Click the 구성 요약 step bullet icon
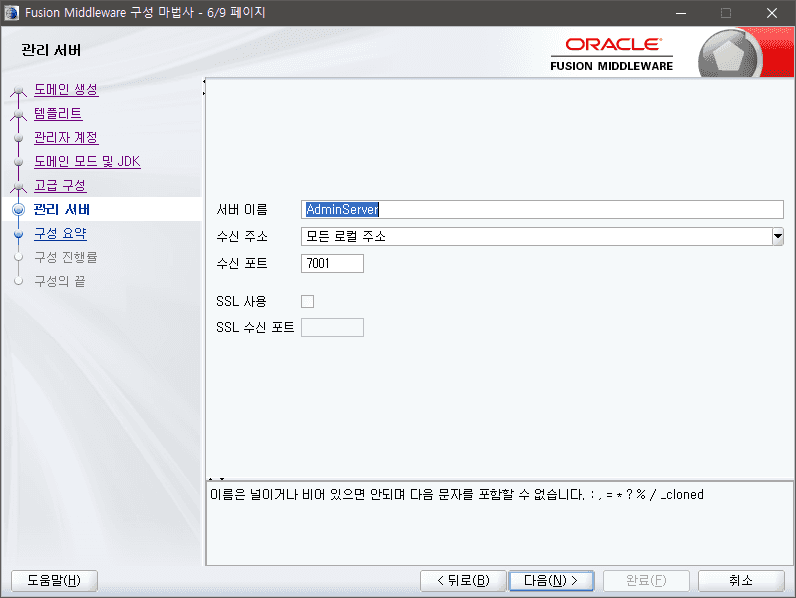This screenshot has height=598, width=796. (x=19, y=234)
